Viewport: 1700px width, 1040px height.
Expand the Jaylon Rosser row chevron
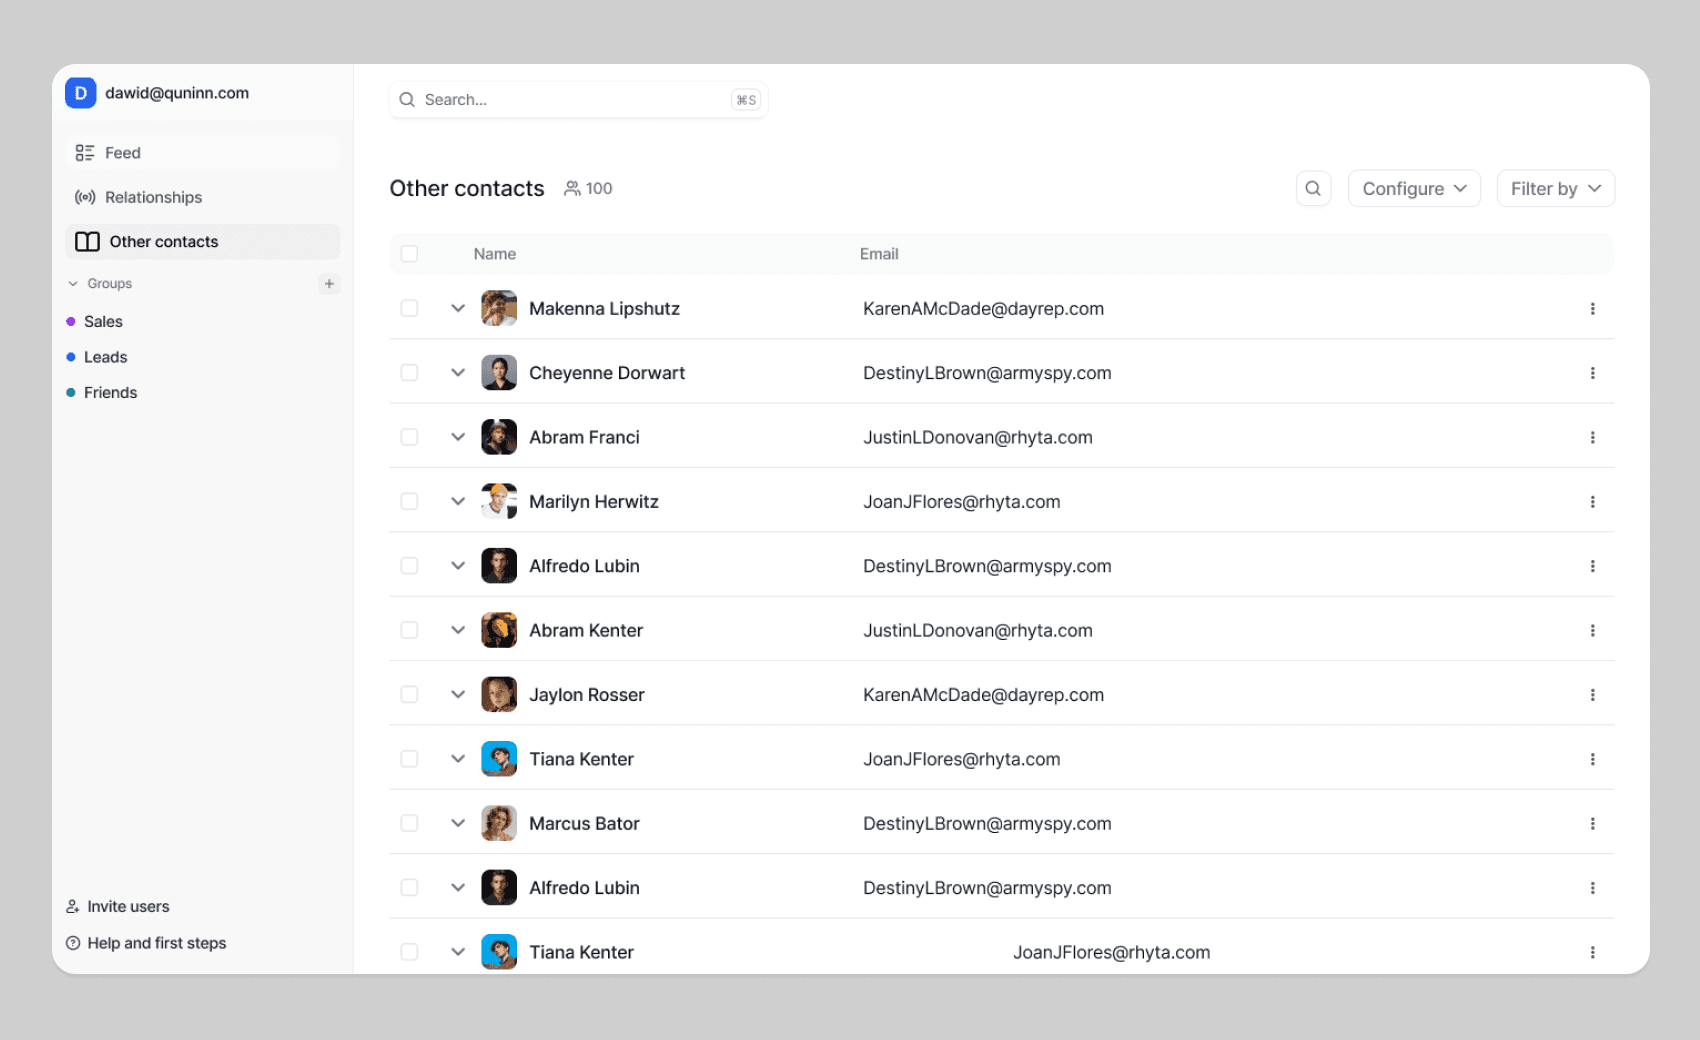458,694
